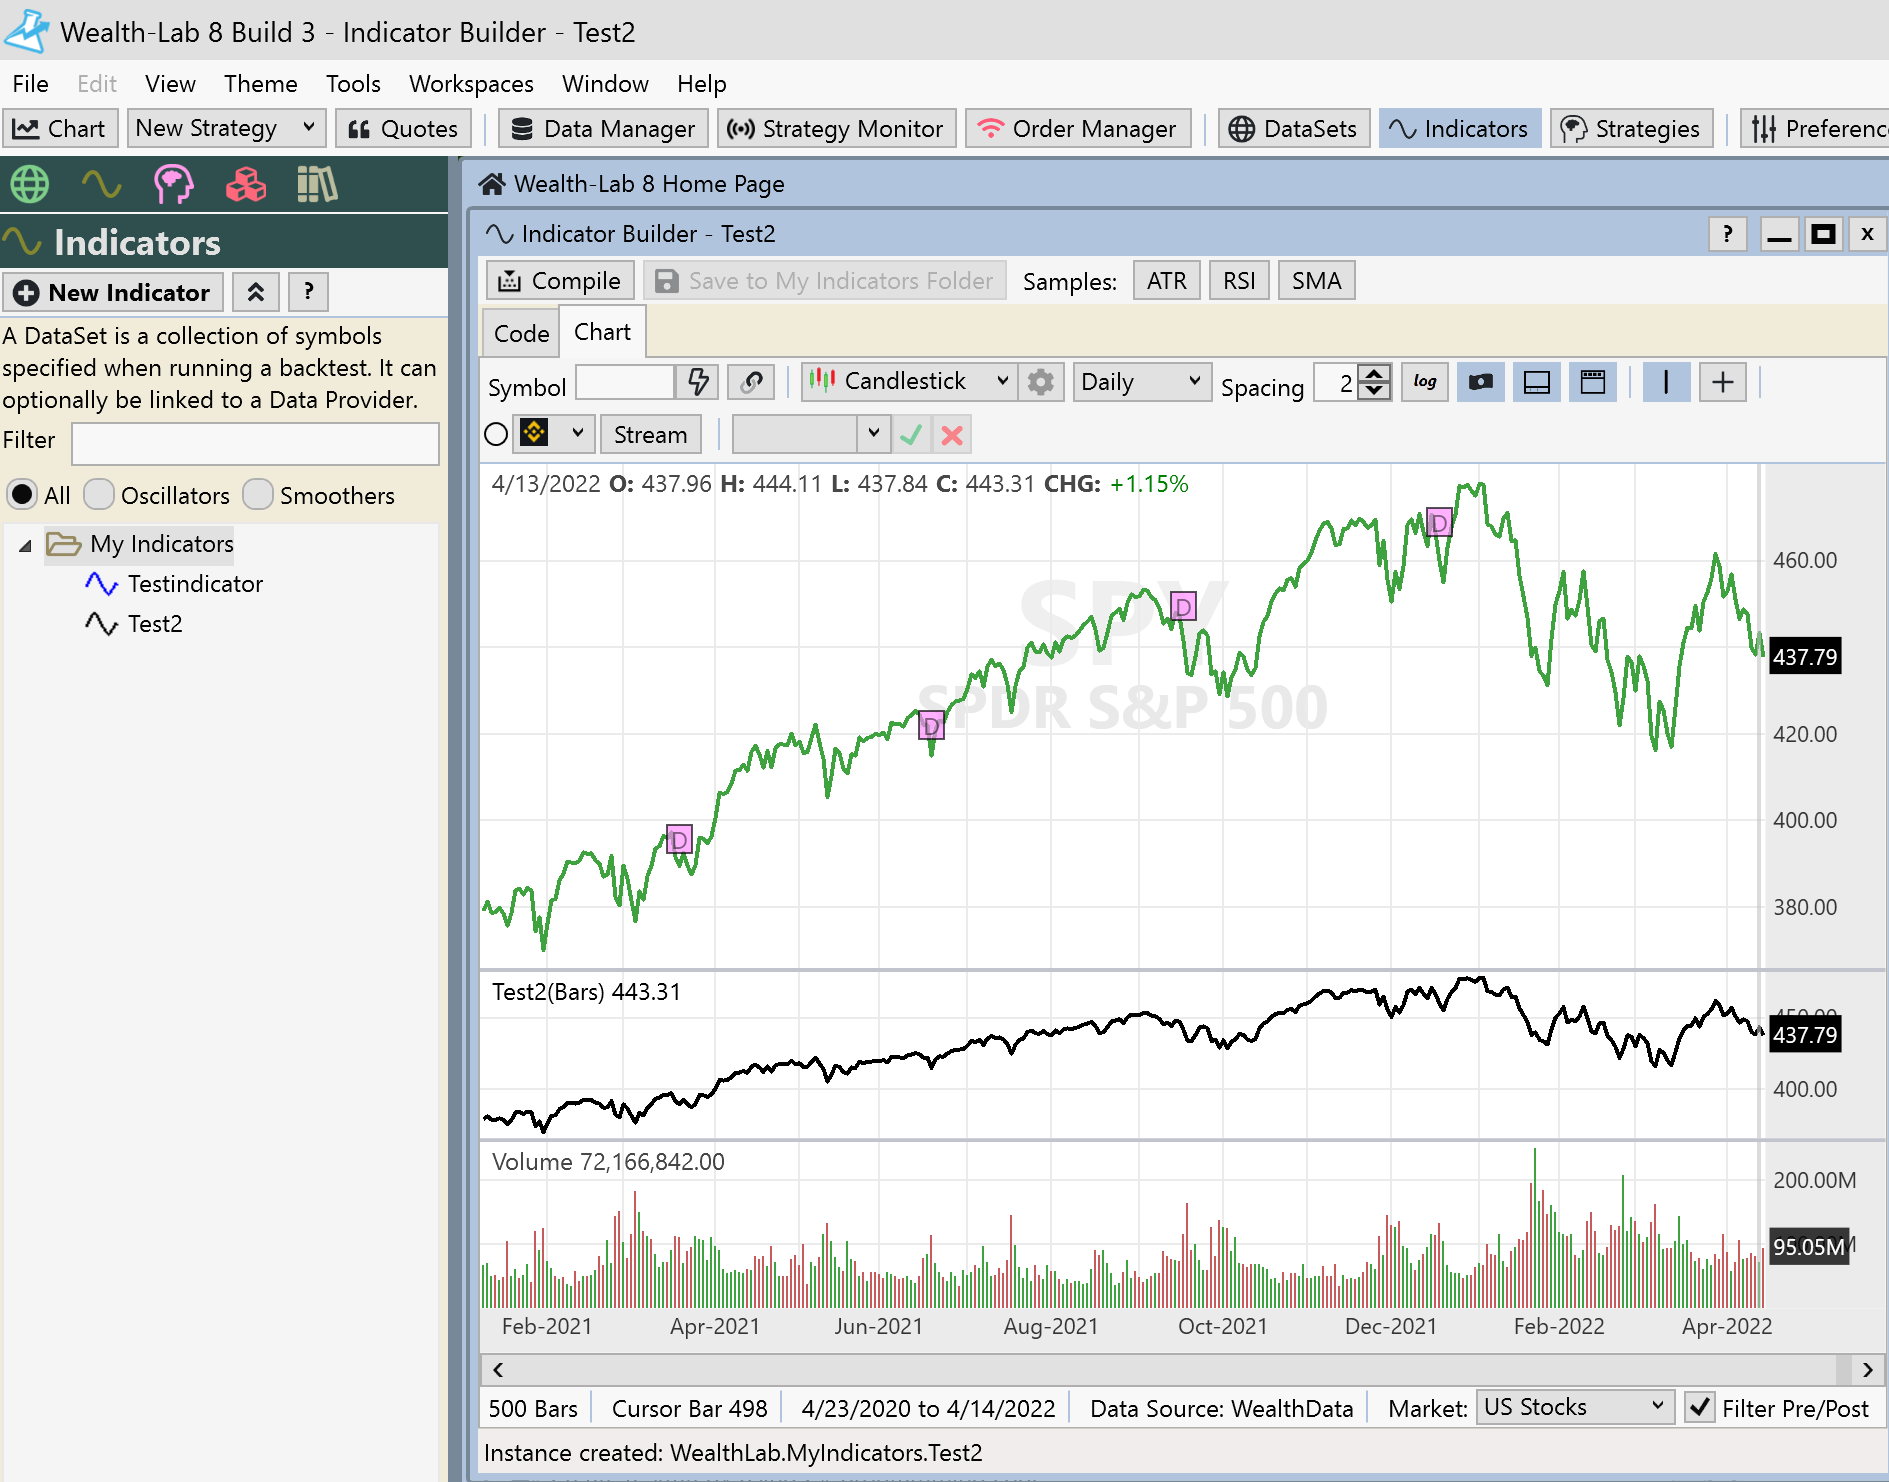Click the chart horizontal scrollbar right arrow
This screenshot has width=1889, height=1482.
click(1866, 1369)
